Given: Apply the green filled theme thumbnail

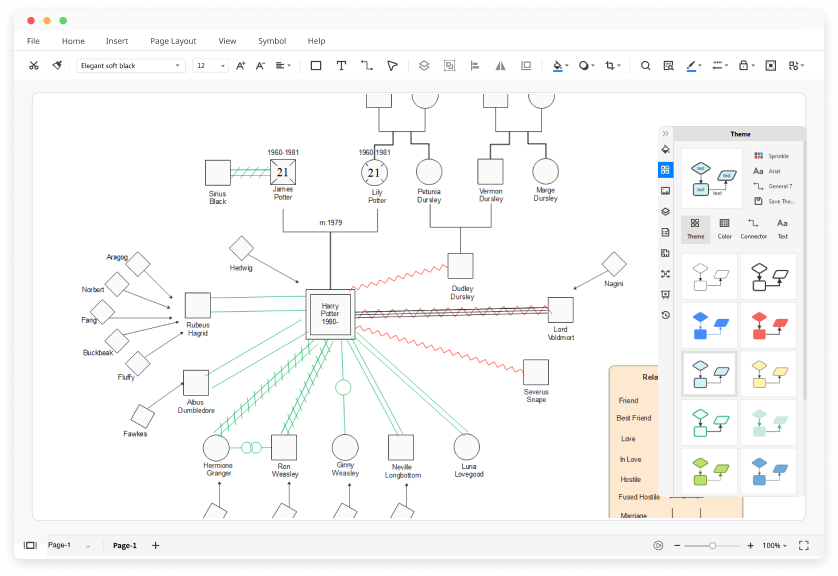Looking at the screenshot, I should pos(710,471).
